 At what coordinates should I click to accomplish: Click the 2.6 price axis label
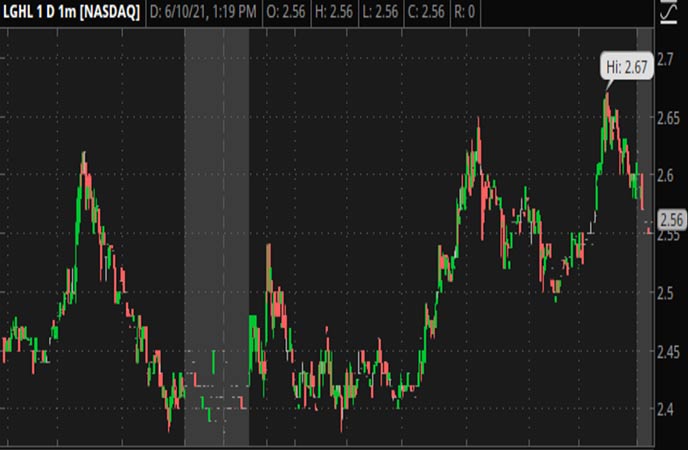(x=665, y=175)
